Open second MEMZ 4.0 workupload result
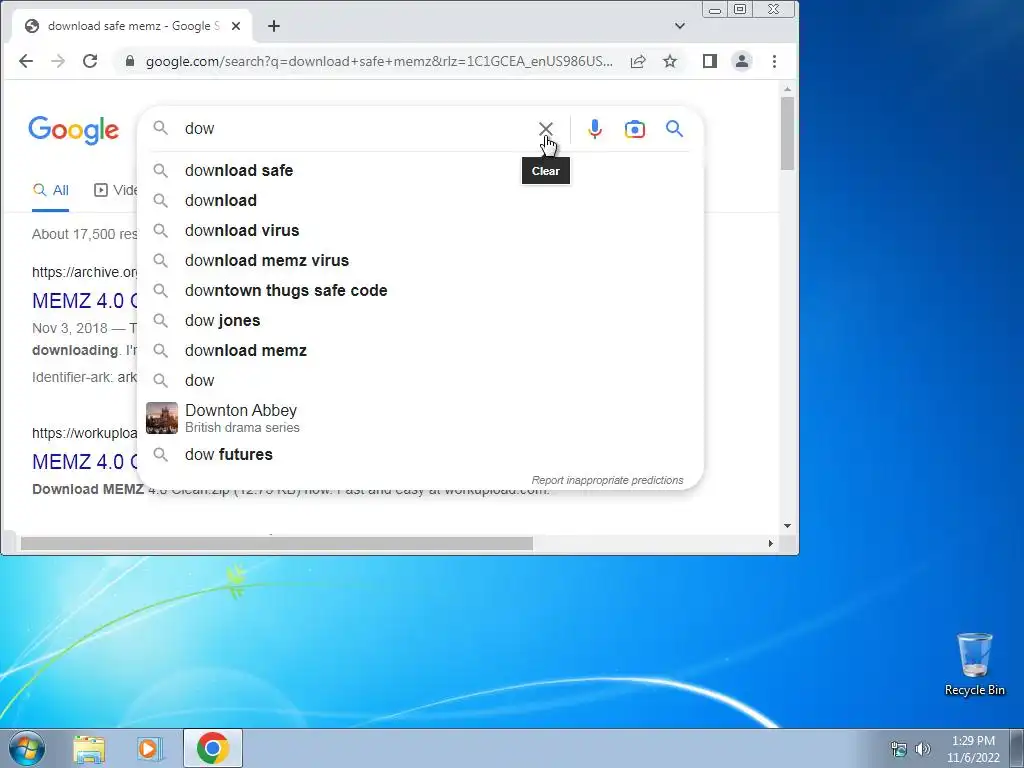The image size is (1024, 768). click(x=85, y=462)
